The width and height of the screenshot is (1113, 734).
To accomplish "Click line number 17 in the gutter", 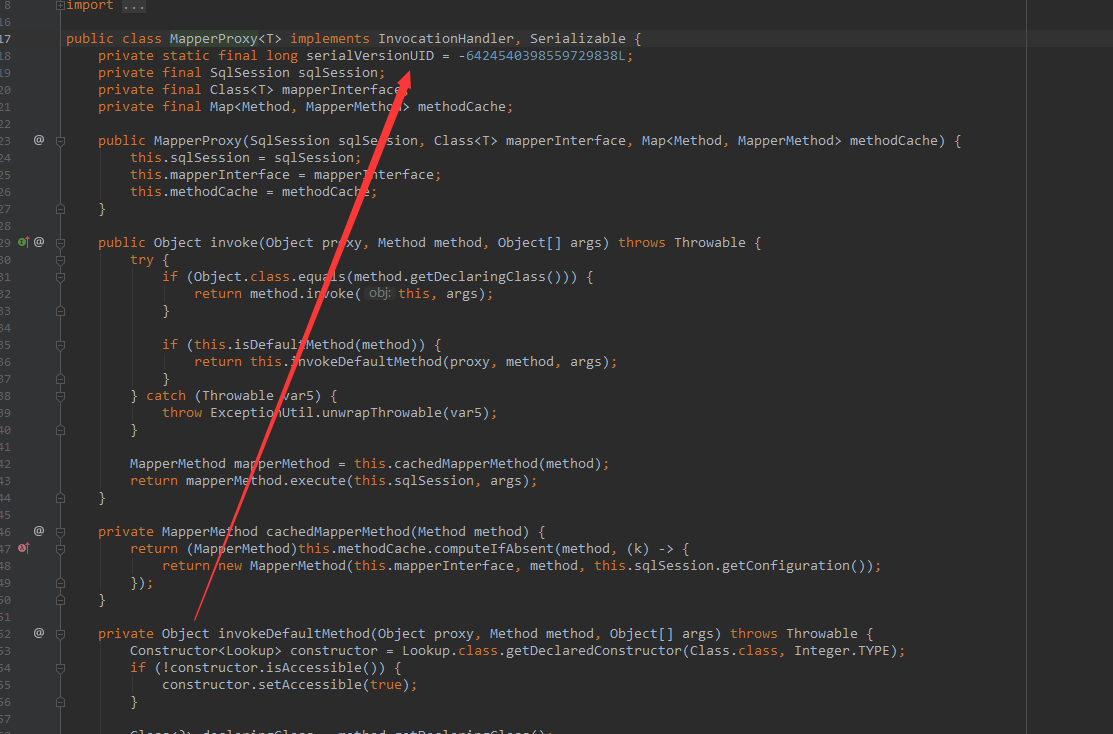I will (6, 39).
